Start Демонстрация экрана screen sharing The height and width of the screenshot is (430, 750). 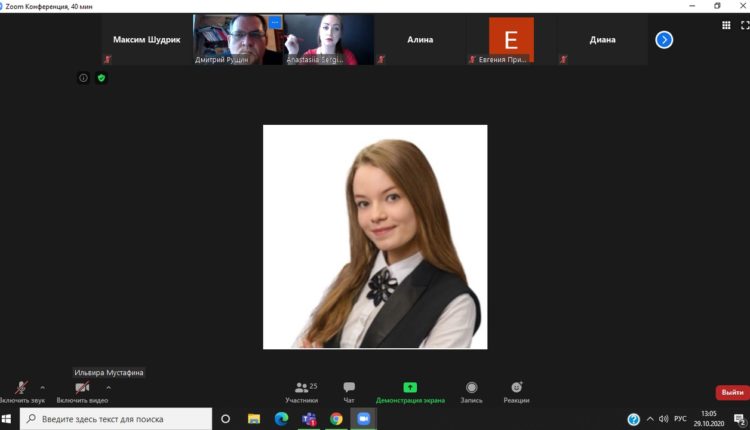coord(410,392)
